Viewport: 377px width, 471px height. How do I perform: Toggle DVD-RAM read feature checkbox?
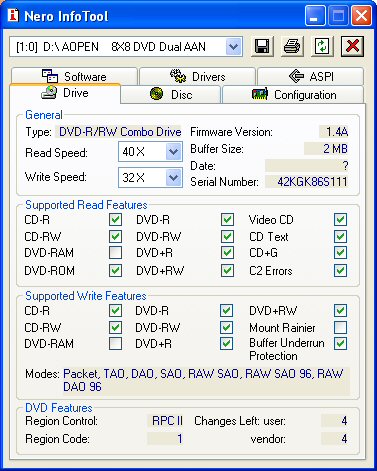pyautogui.click(x=115, y=253)
